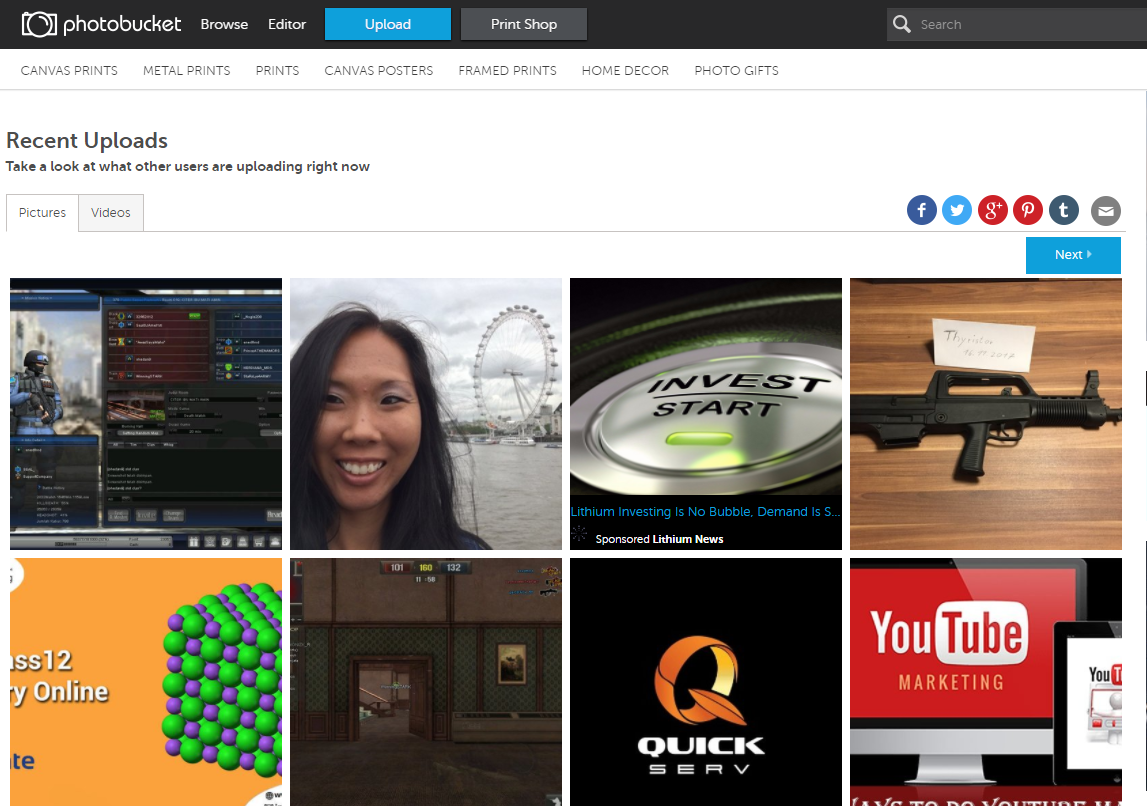Open Photo Gifts category
The width and height of the screenshot is (1147, 806).
(x=737, y=70)
